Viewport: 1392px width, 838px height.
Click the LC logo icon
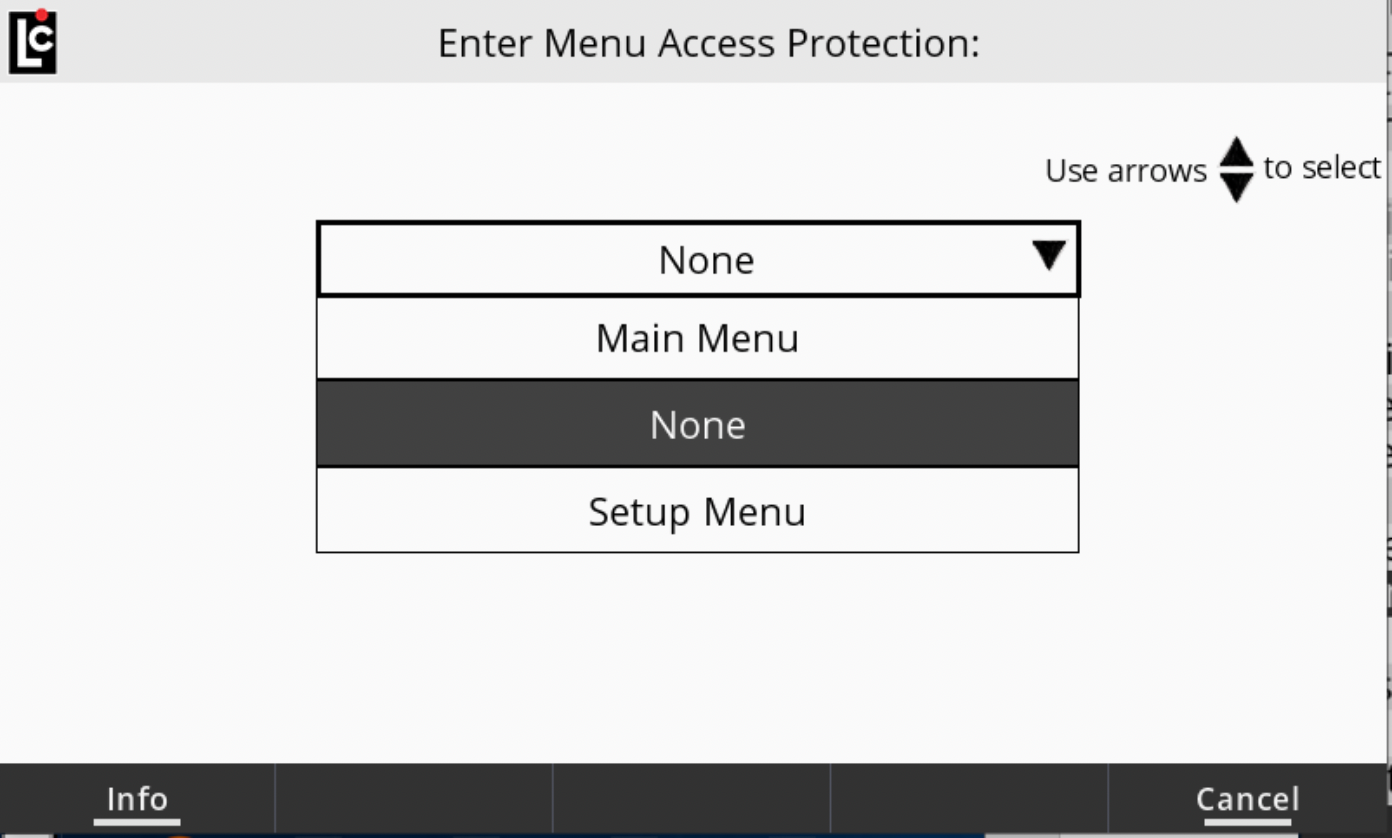point(32,41)
